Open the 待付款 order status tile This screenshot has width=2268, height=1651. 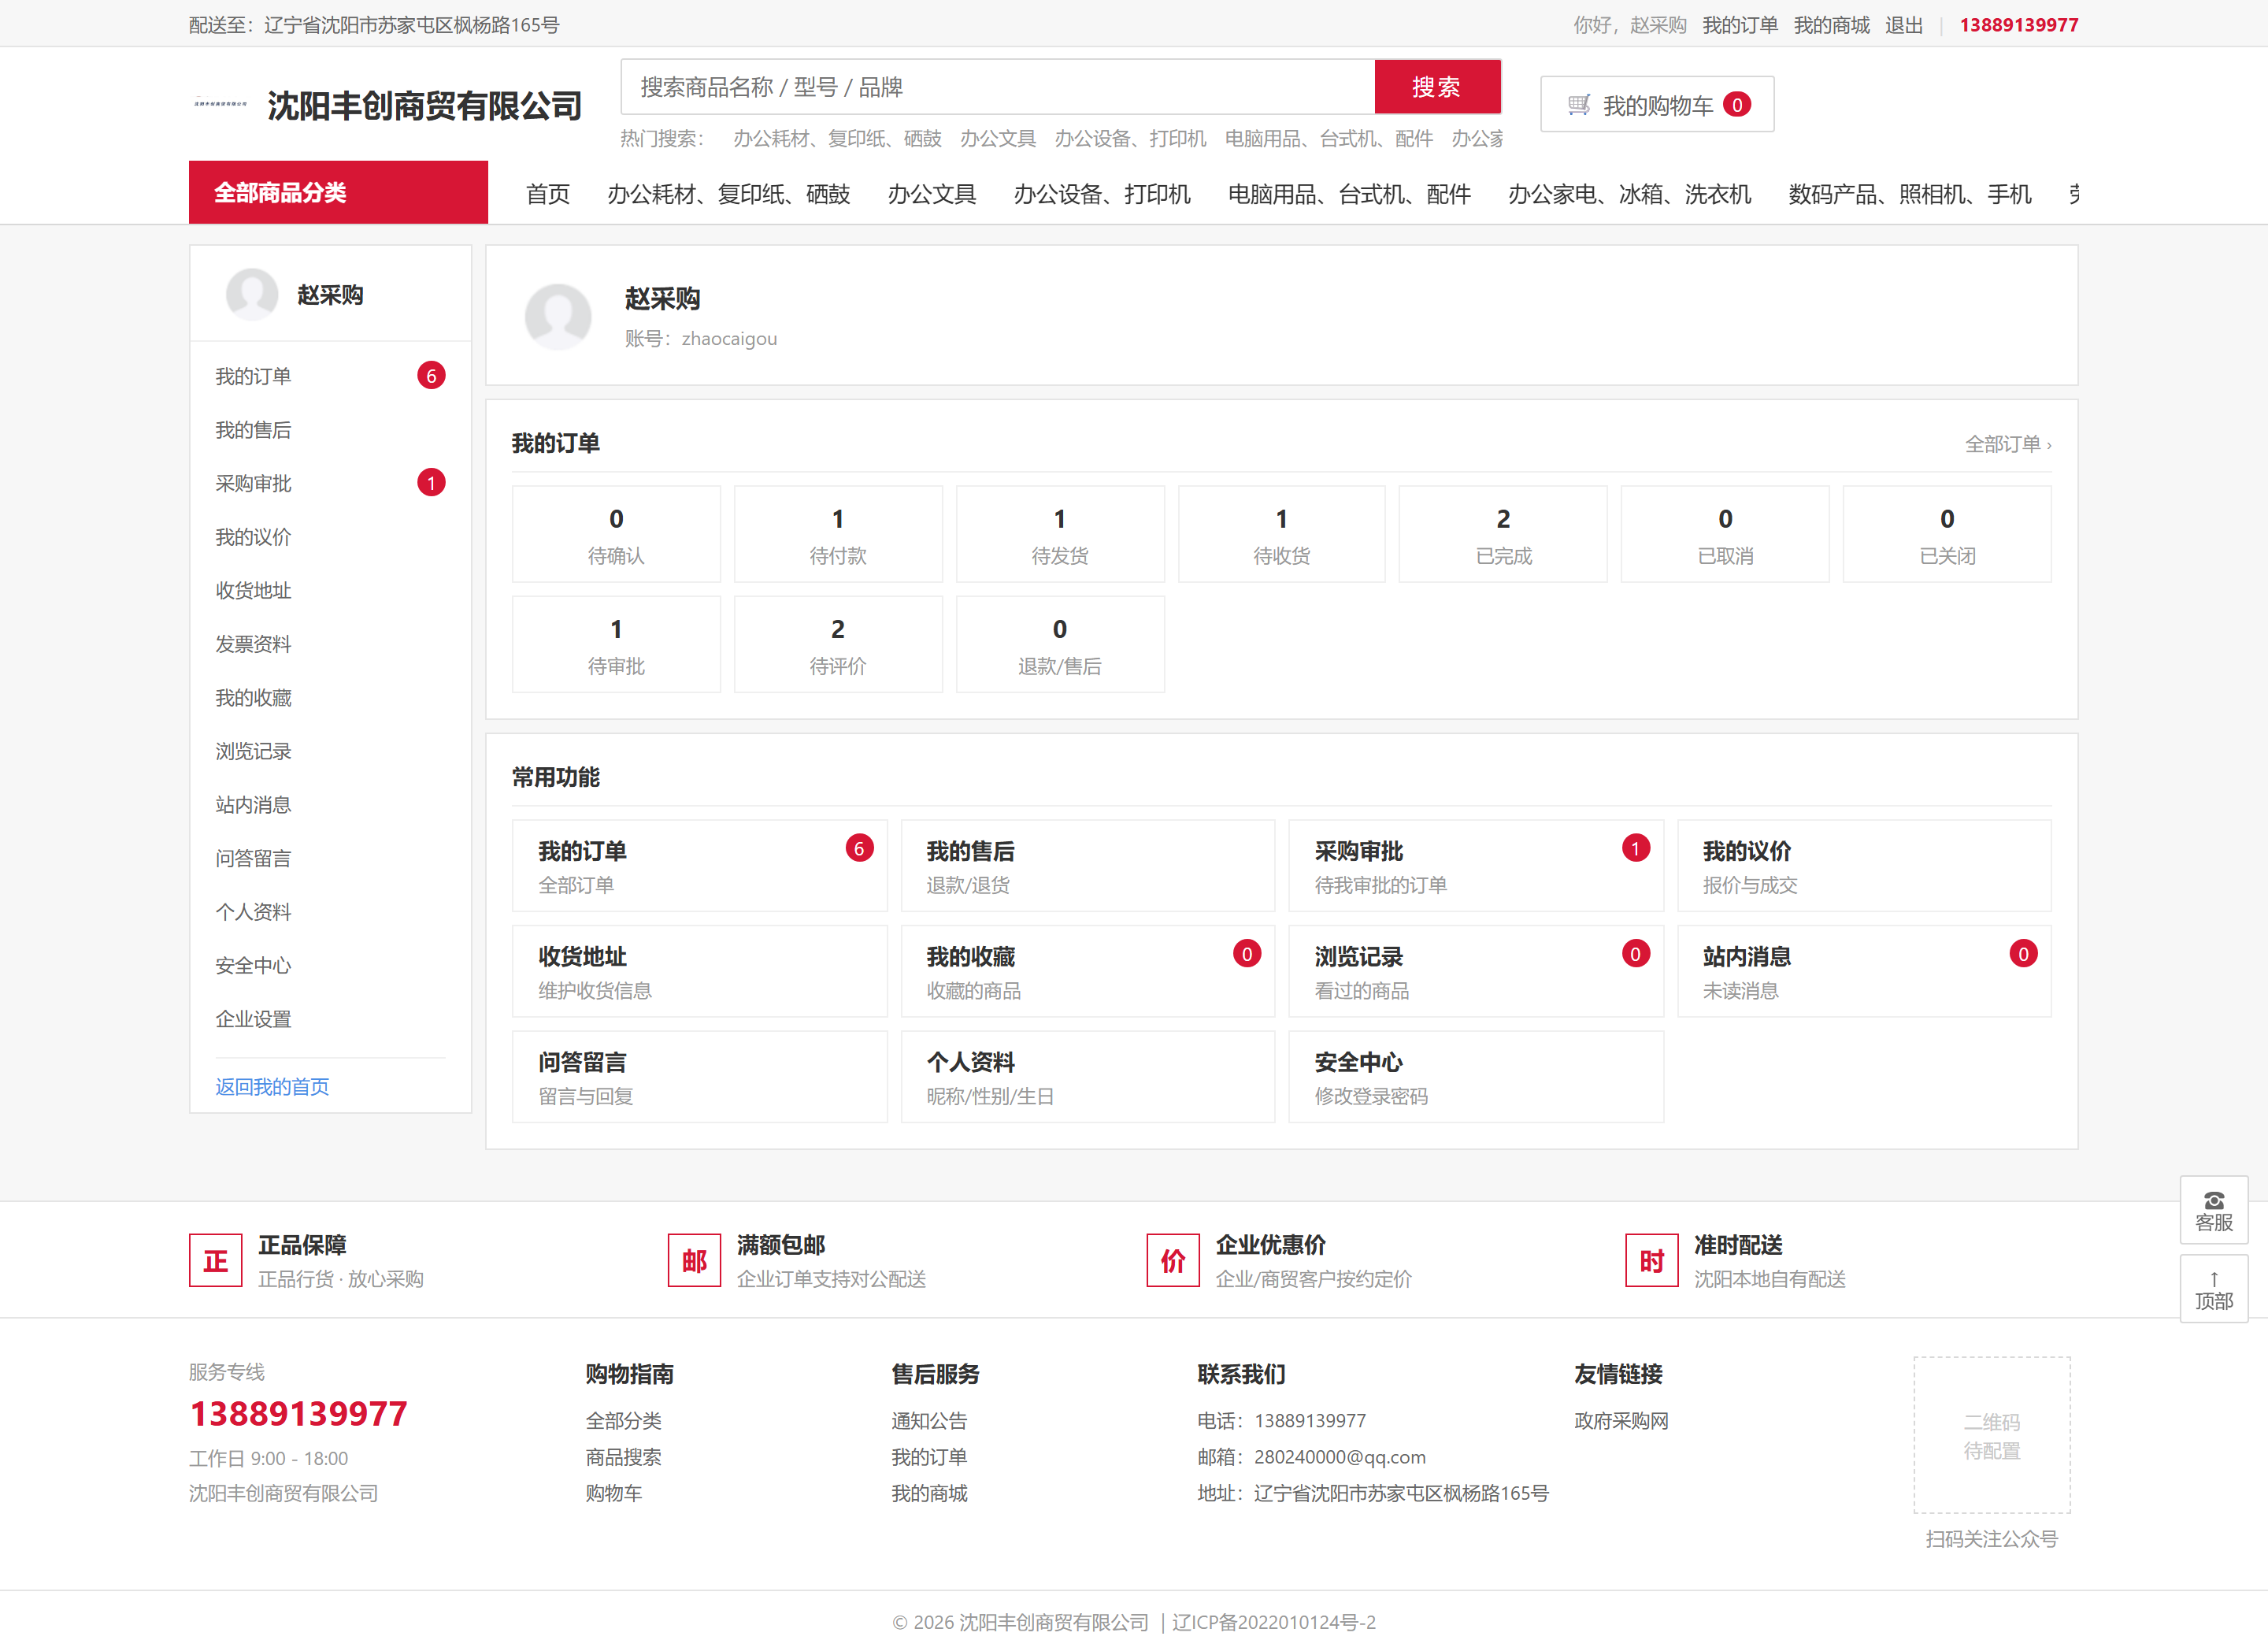[x=838, y=535]
